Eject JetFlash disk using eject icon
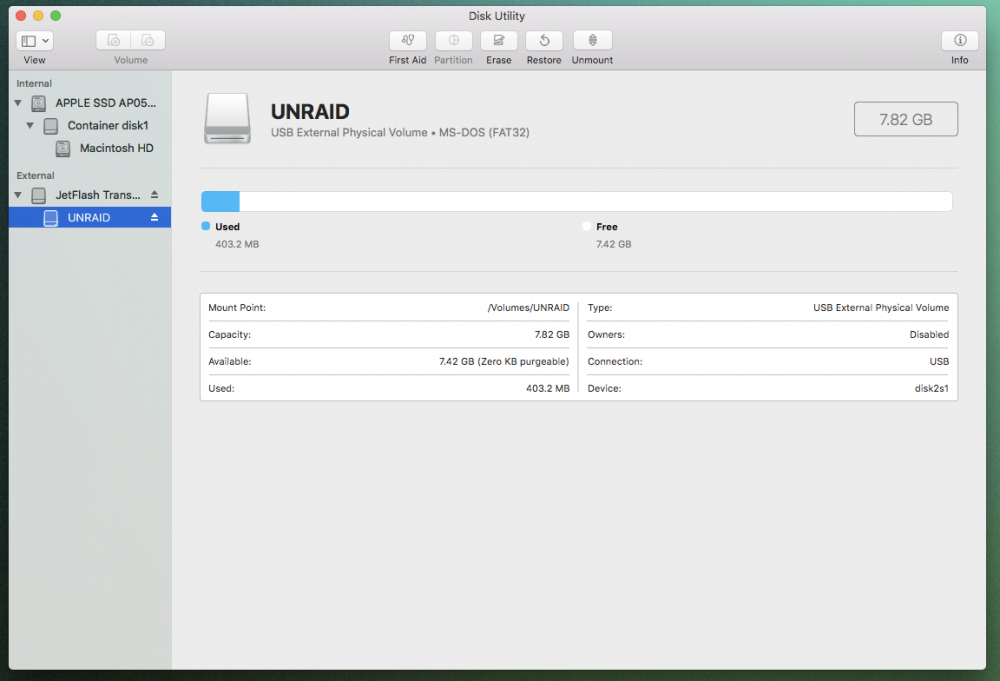The width and height of the screenshot is (1000, 681). pyautogui.click(x=154, y=194)
